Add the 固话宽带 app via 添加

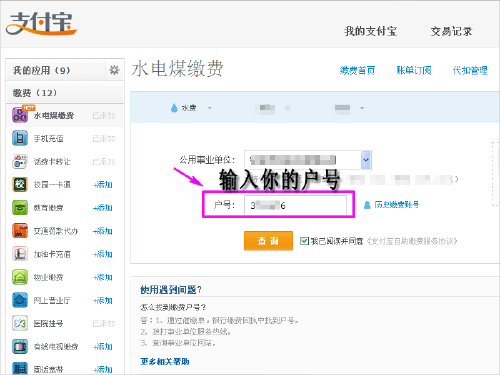pos(103,369)
